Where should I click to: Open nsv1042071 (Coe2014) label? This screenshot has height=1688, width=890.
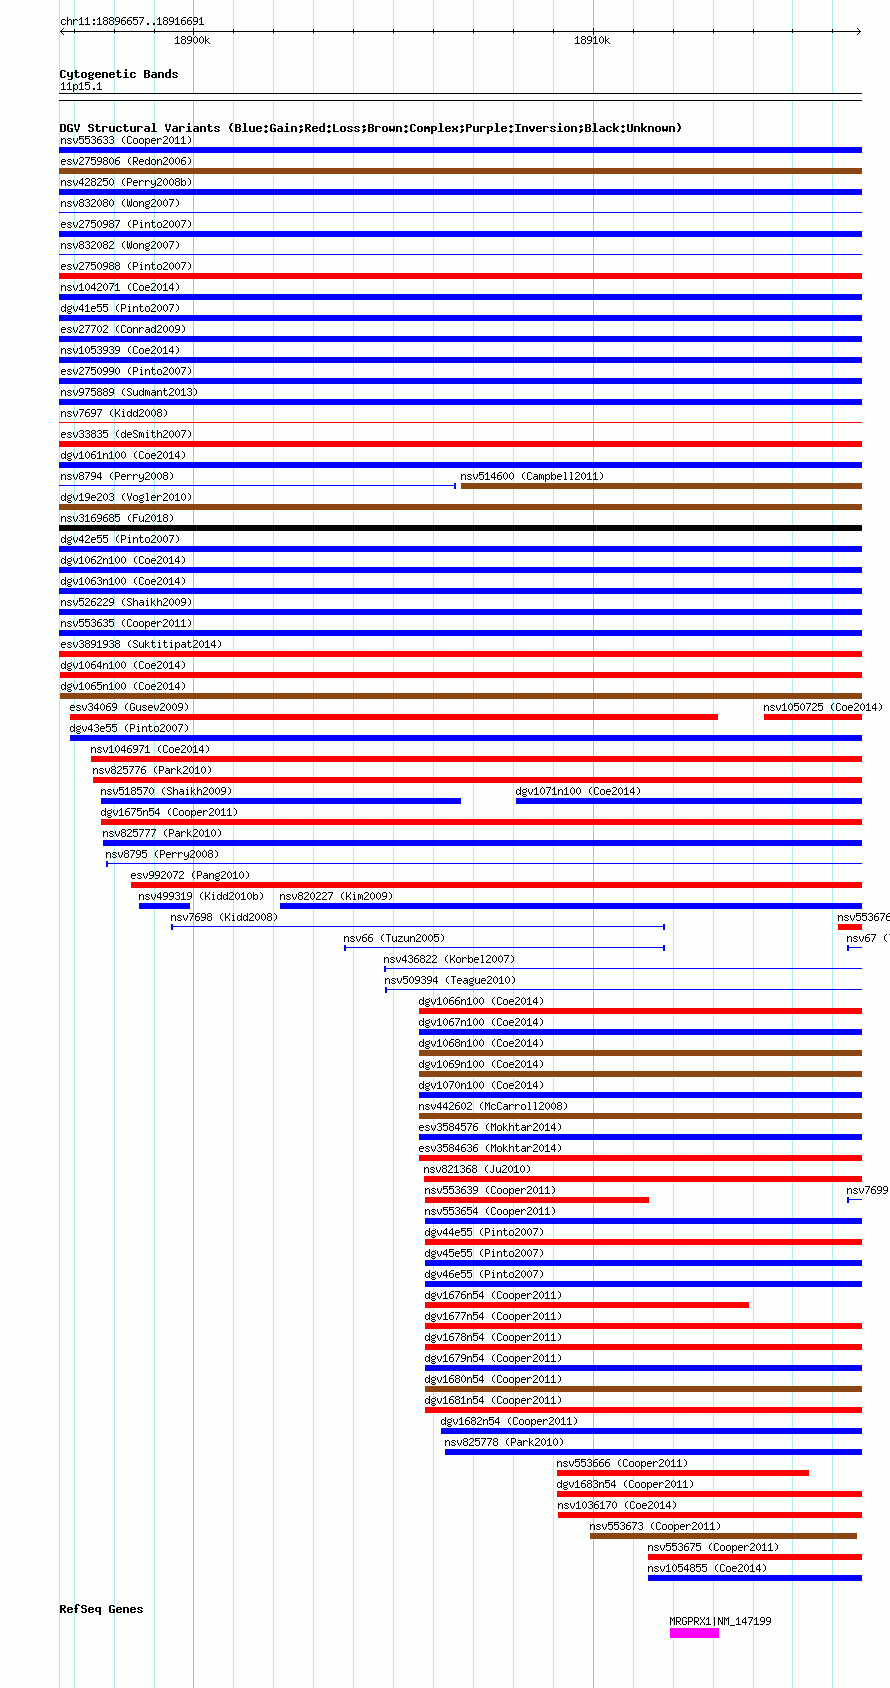[120, 287]
